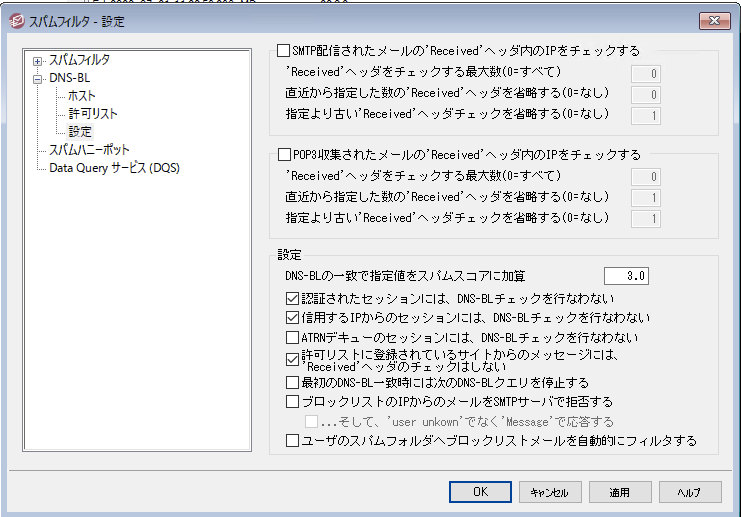Click the app icon in the title bar
This screenshot has height=517, width=741.
[16, 21]
